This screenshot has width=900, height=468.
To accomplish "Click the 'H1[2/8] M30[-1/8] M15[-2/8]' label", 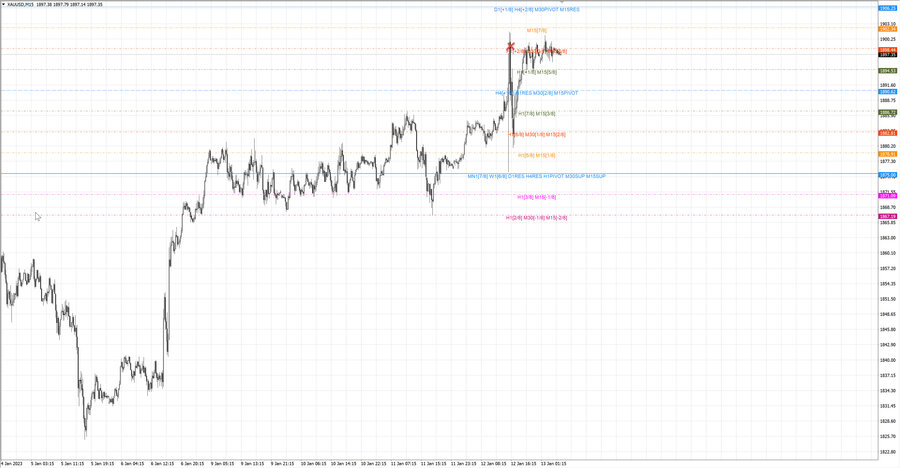I will tap(537, 218).
